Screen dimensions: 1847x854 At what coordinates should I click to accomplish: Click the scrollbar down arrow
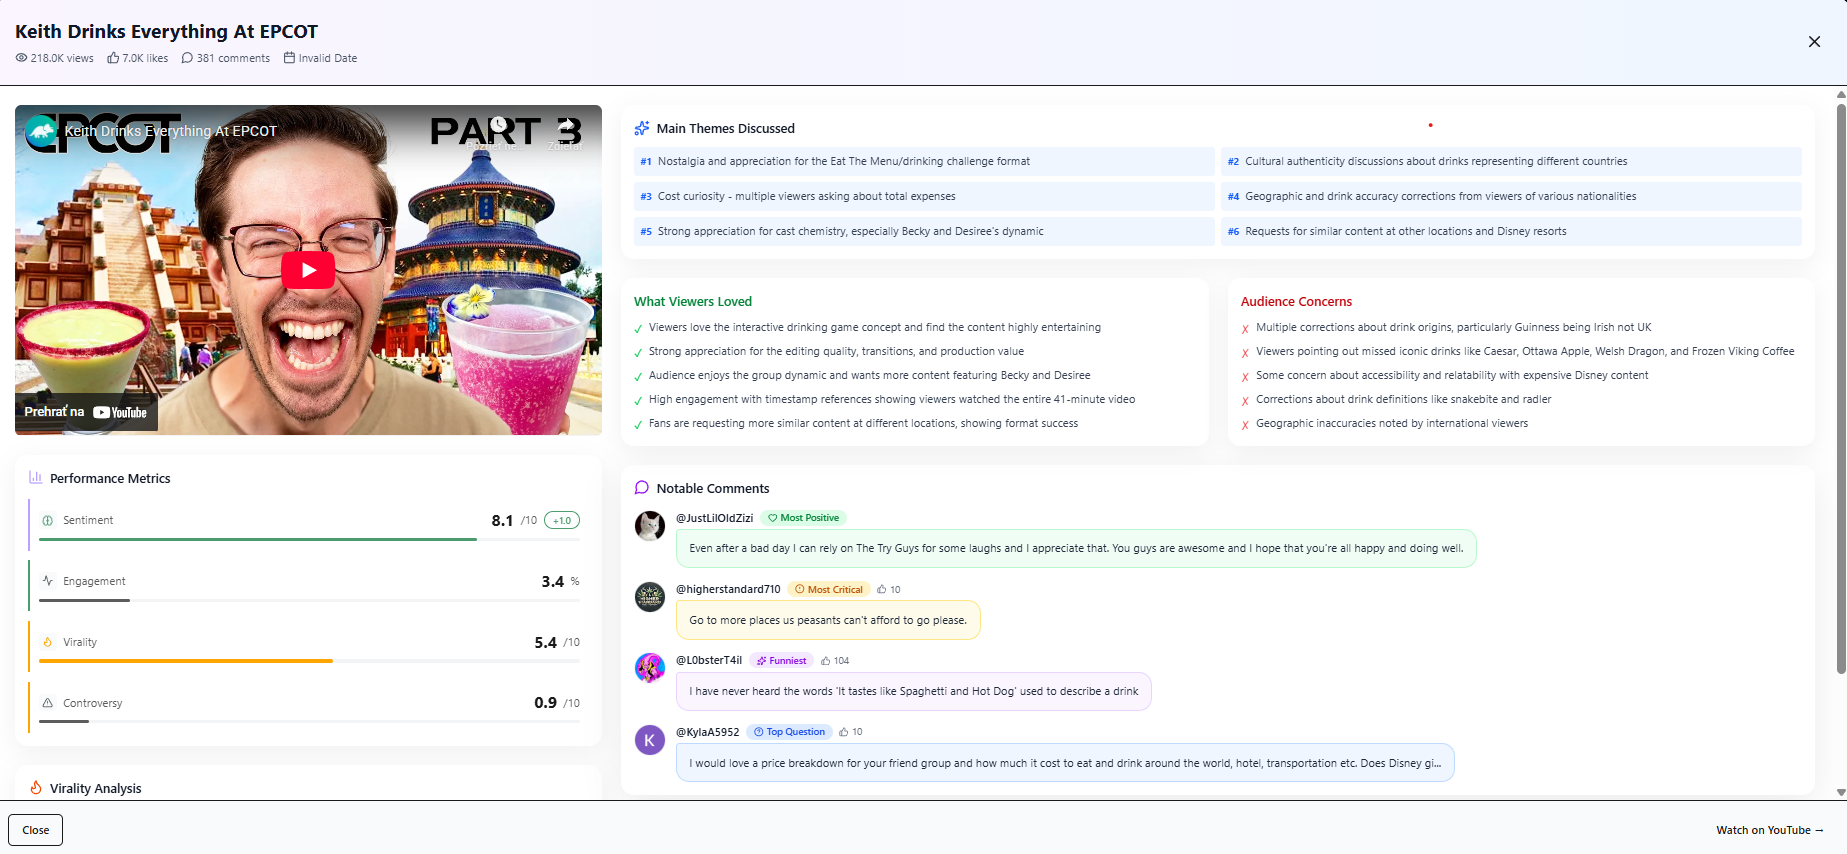[1841, 792]
